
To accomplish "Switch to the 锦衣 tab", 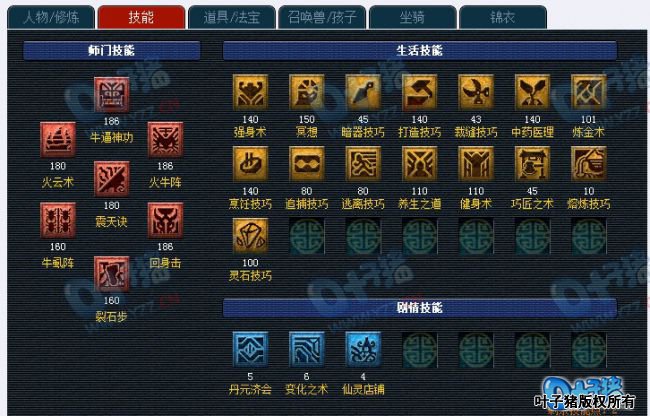I will pyautogui.click(x=503, y=17).
